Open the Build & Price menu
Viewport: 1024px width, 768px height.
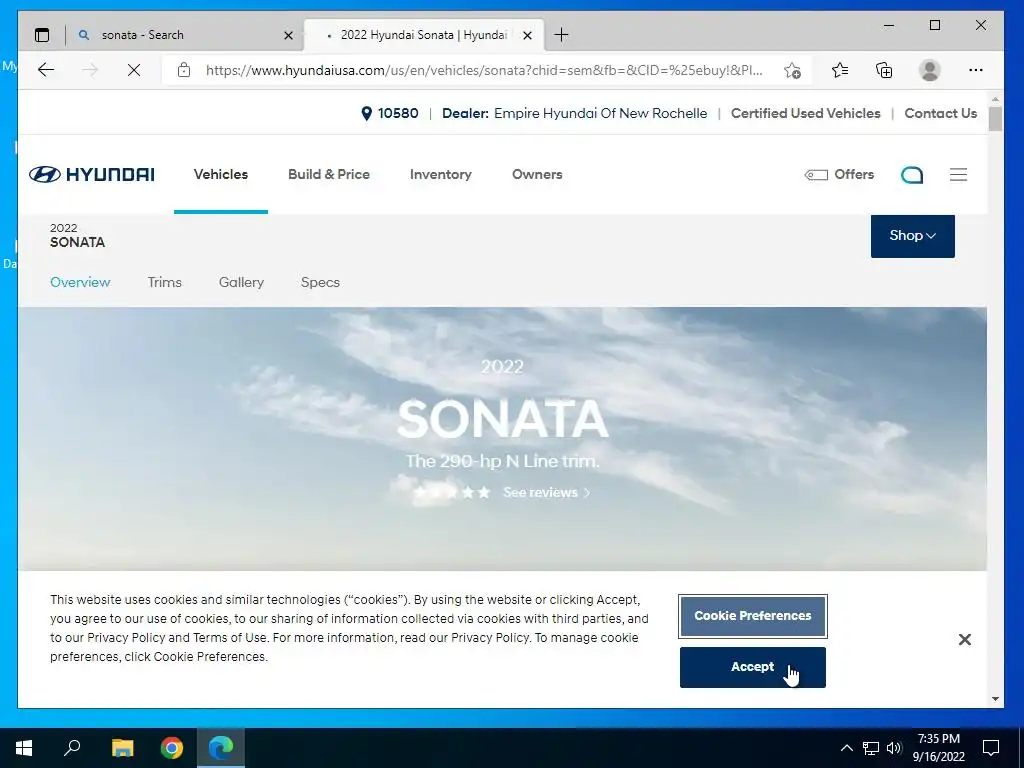pos(328,174)
